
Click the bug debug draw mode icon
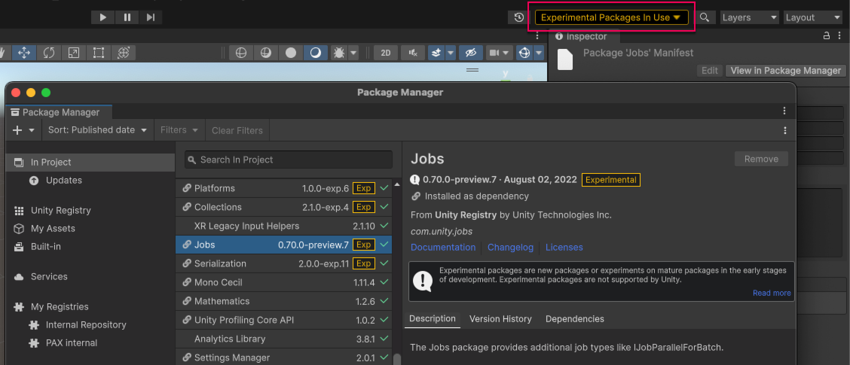(x=338, y=53)
